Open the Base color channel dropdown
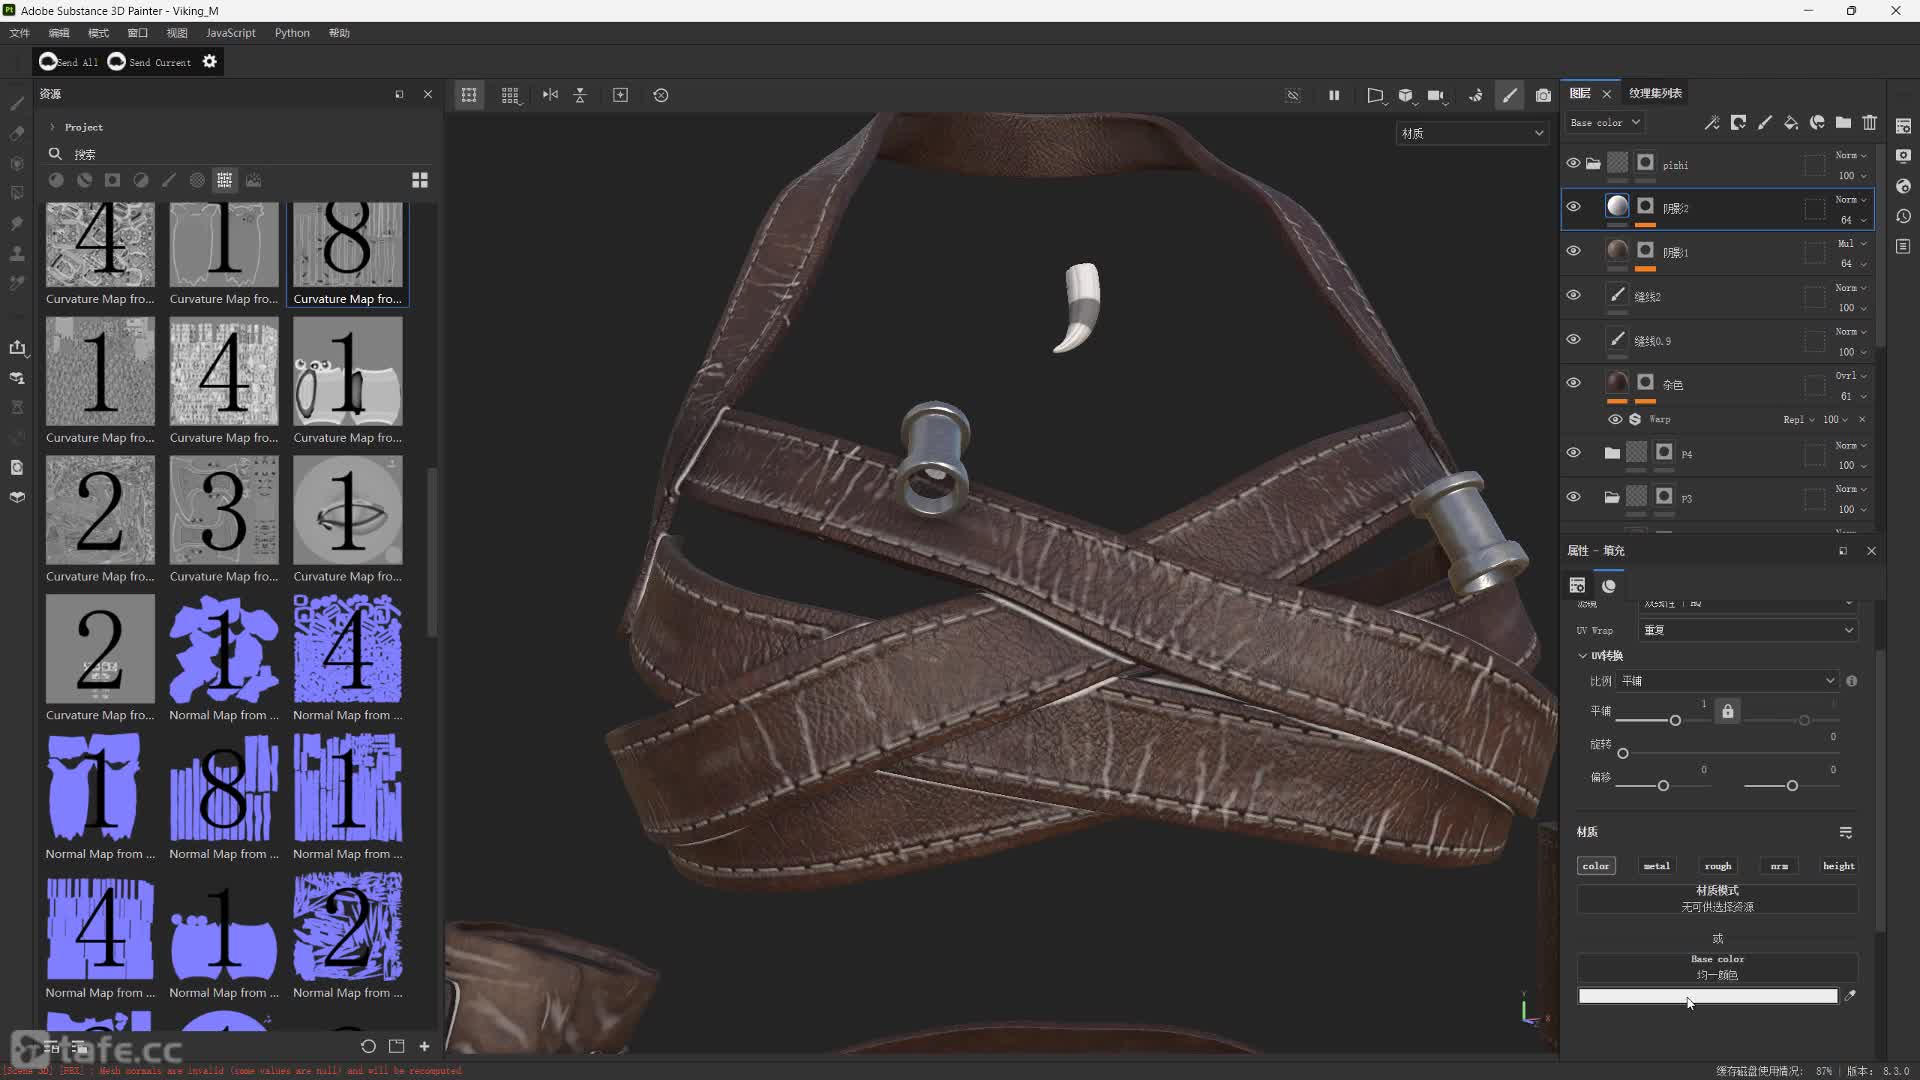Screen dimensions: 1920x1080 coord(1604,122)
